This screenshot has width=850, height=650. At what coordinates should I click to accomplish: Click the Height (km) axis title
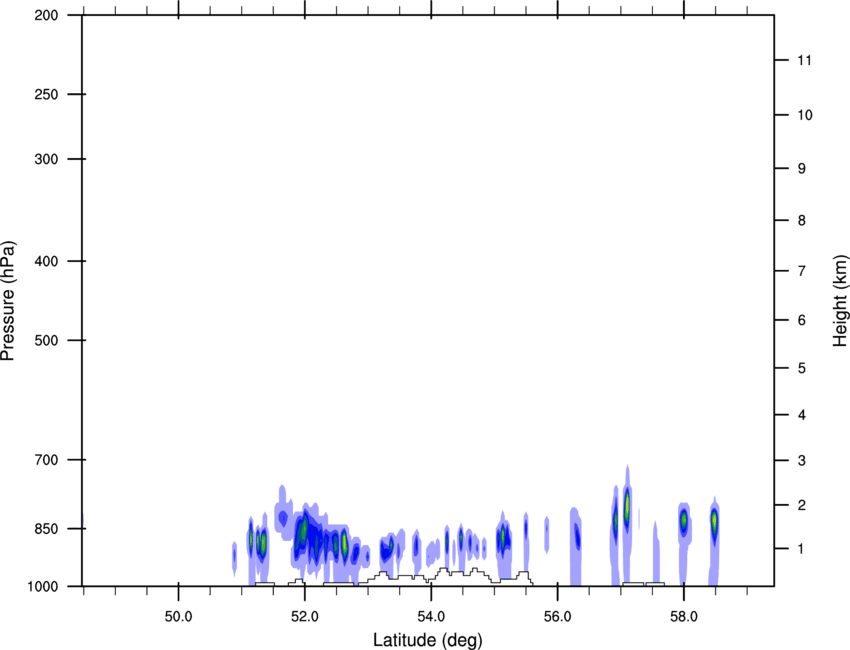click(x=840, y=300)
